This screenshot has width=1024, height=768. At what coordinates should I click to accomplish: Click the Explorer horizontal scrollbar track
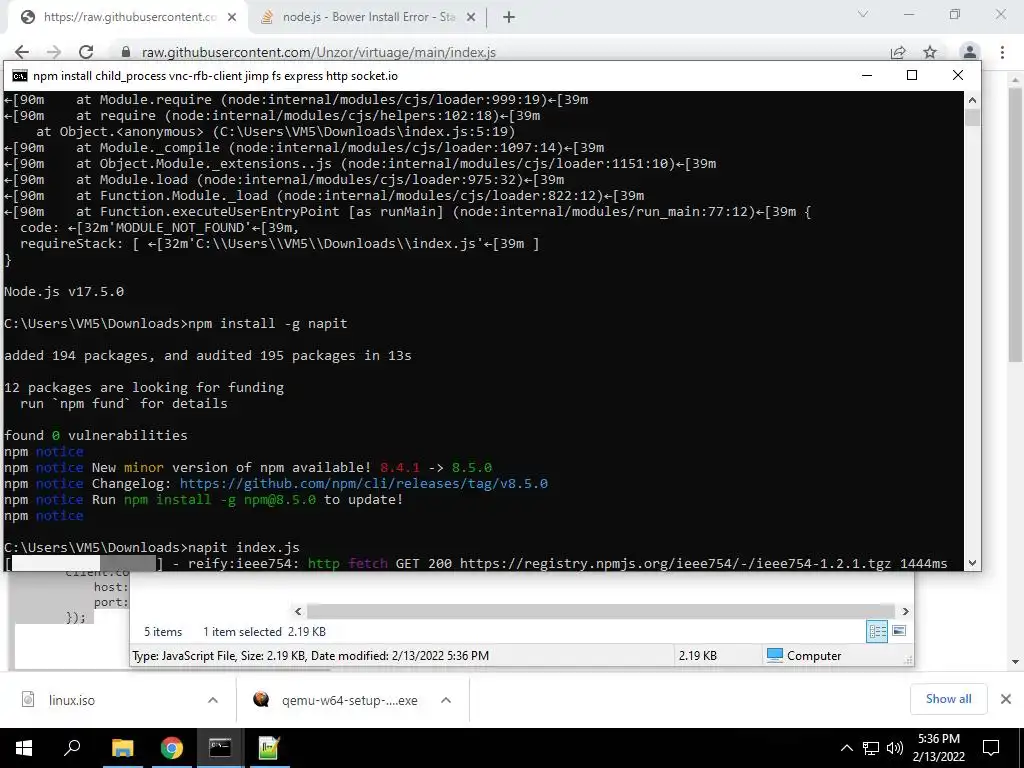click(601, 611)
